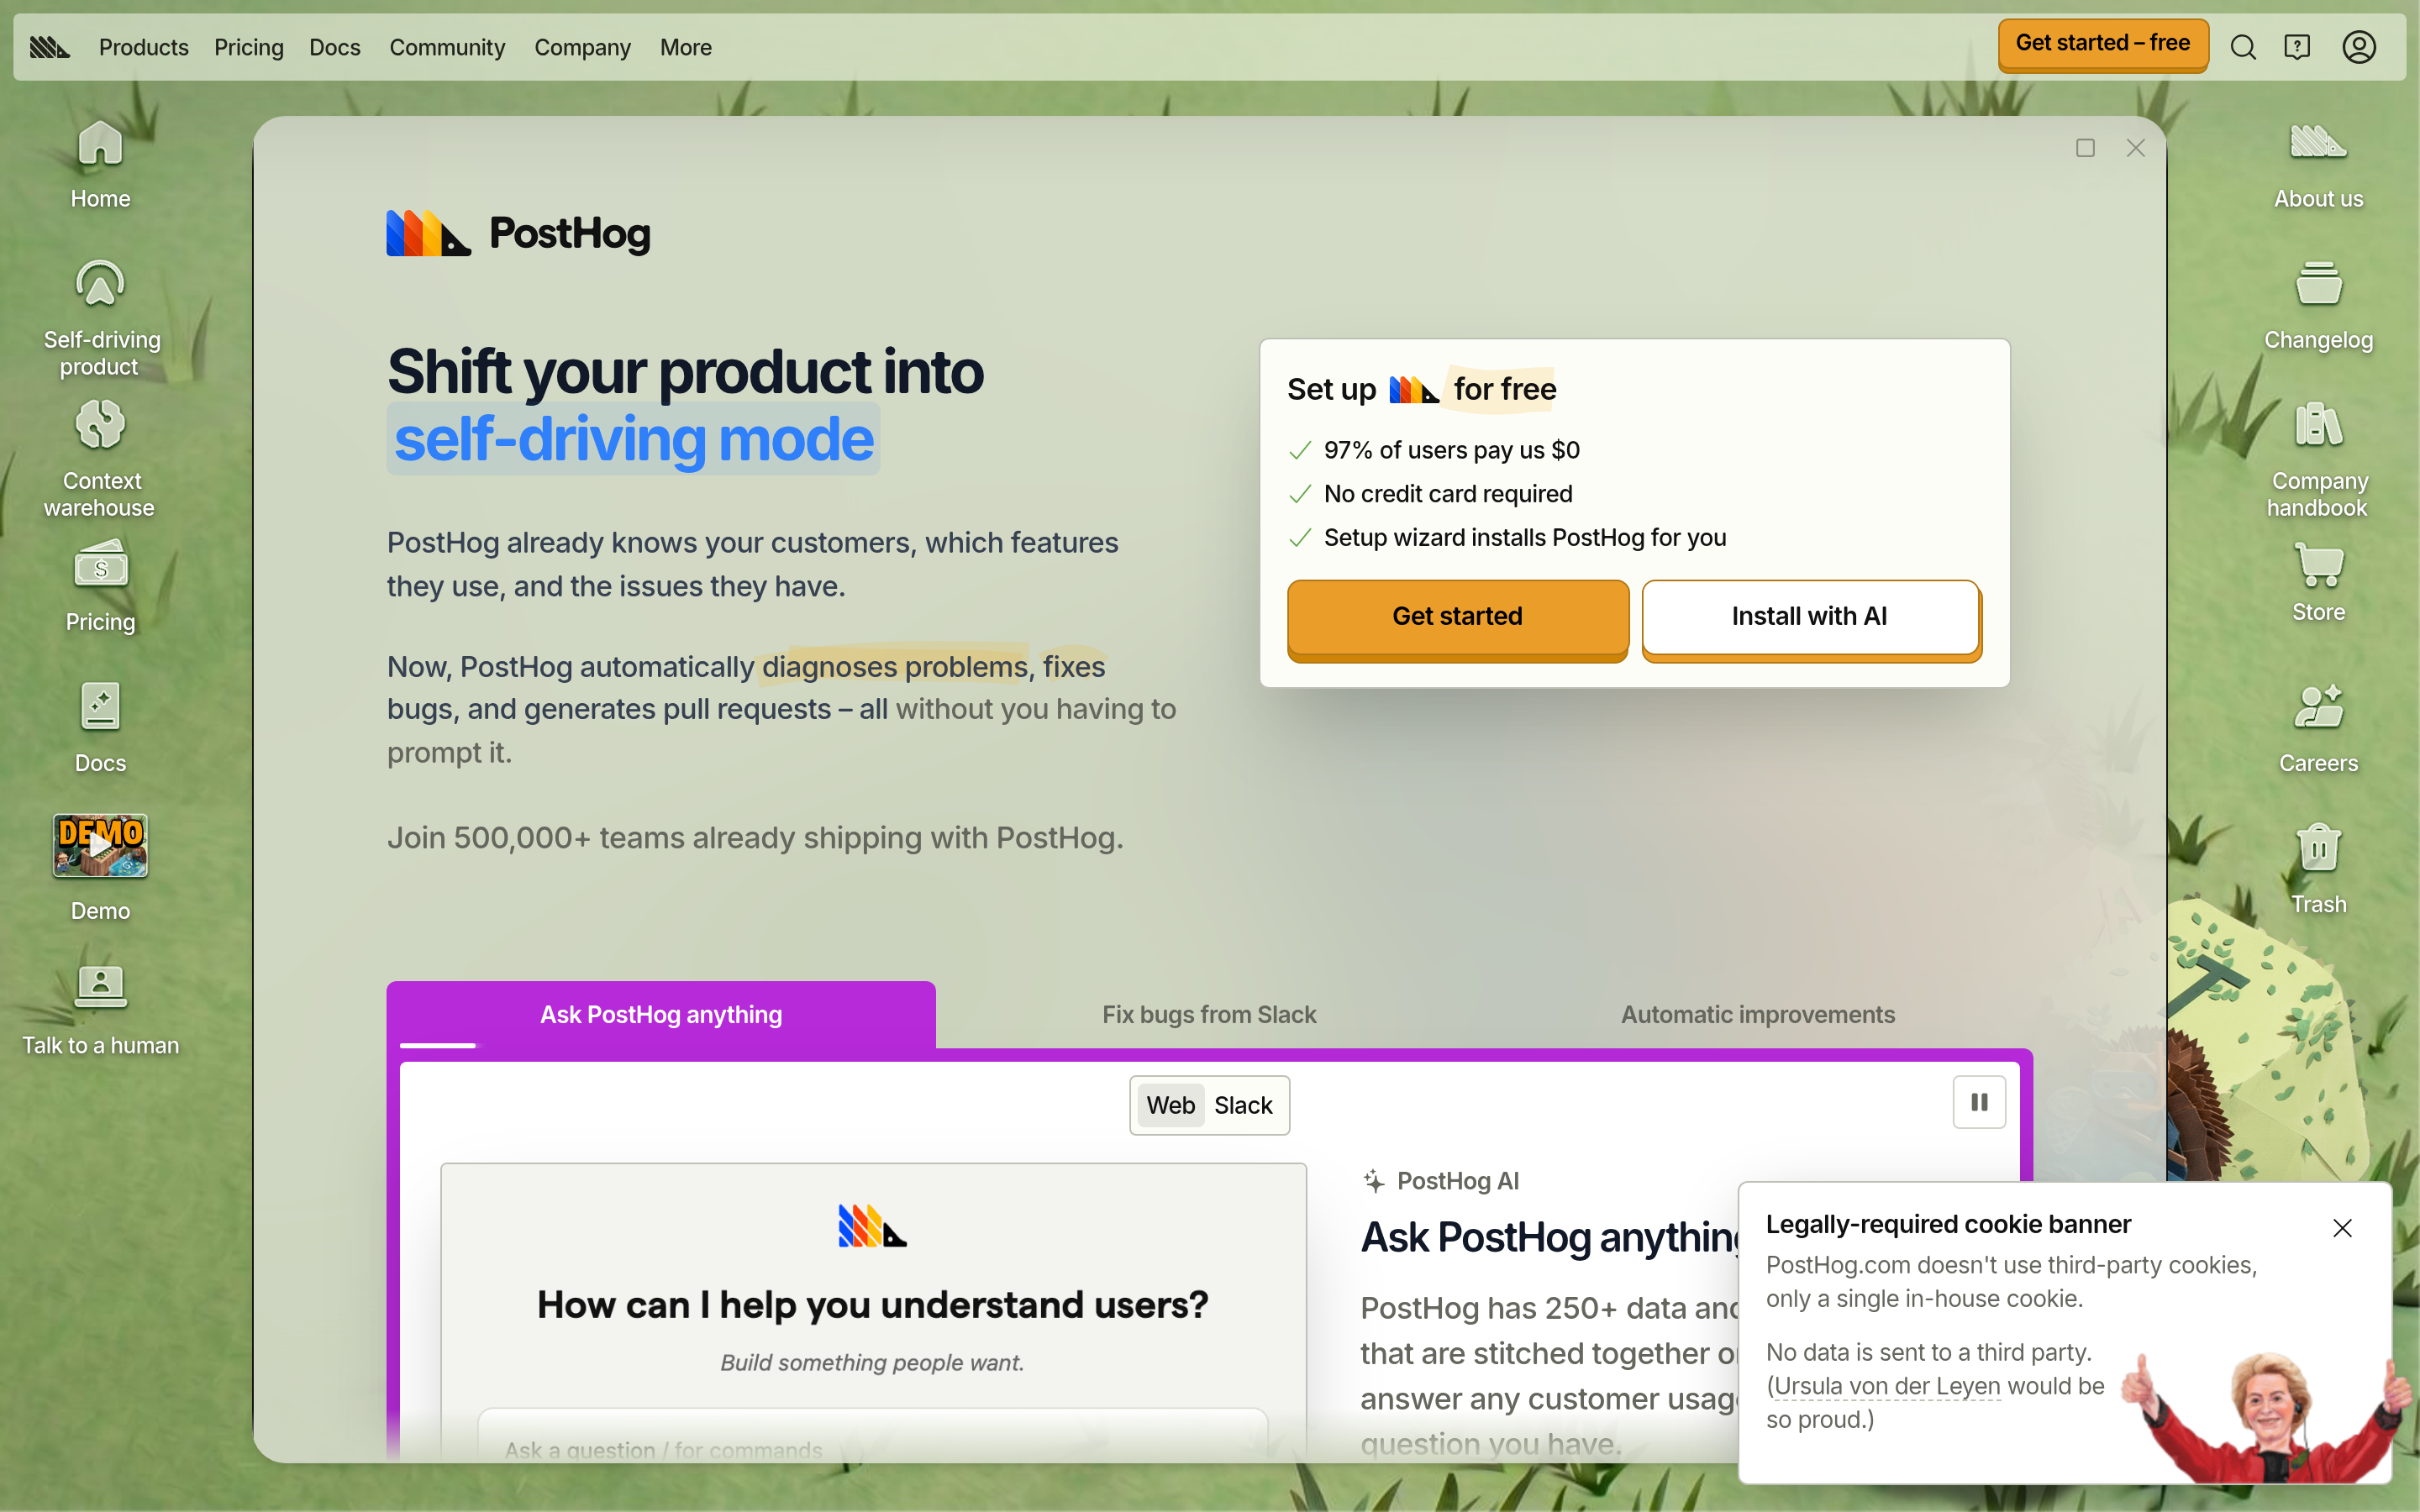This screenshot has width=2420, height=1512.
Task: Open the More menu
Action: coord(686,47)
